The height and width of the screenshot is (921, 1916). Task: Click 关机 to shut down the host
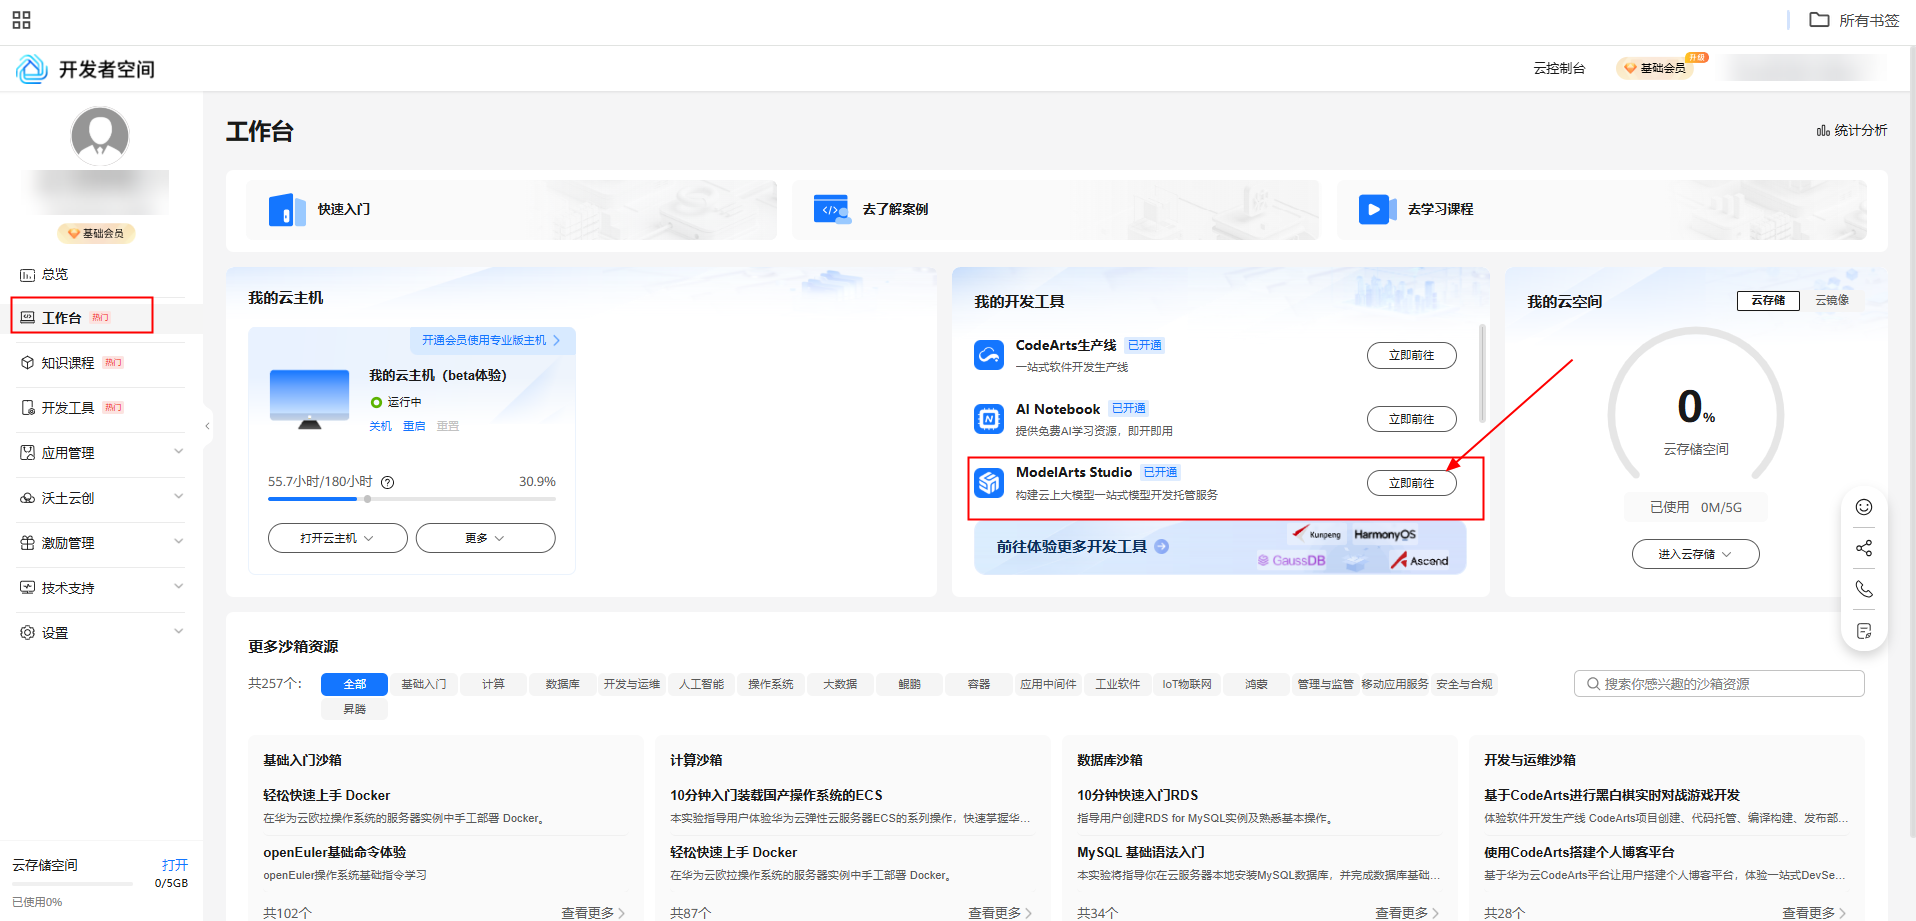(x=380, y=426)
